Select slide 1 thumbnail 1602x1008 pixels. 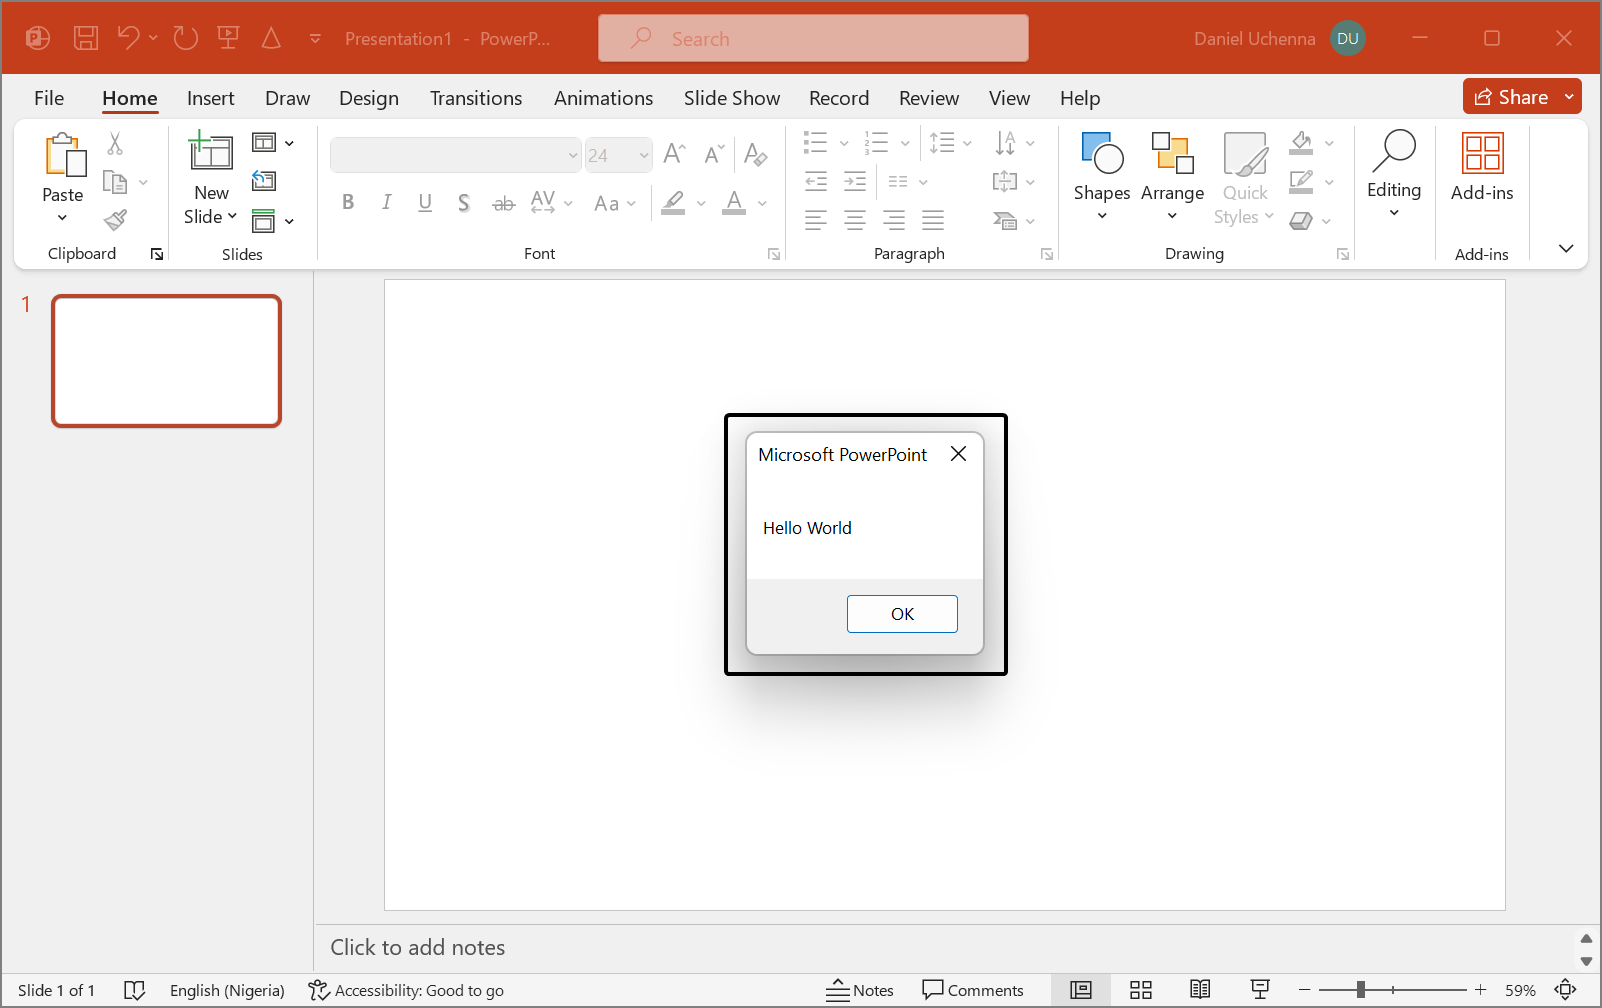point(167,361)
